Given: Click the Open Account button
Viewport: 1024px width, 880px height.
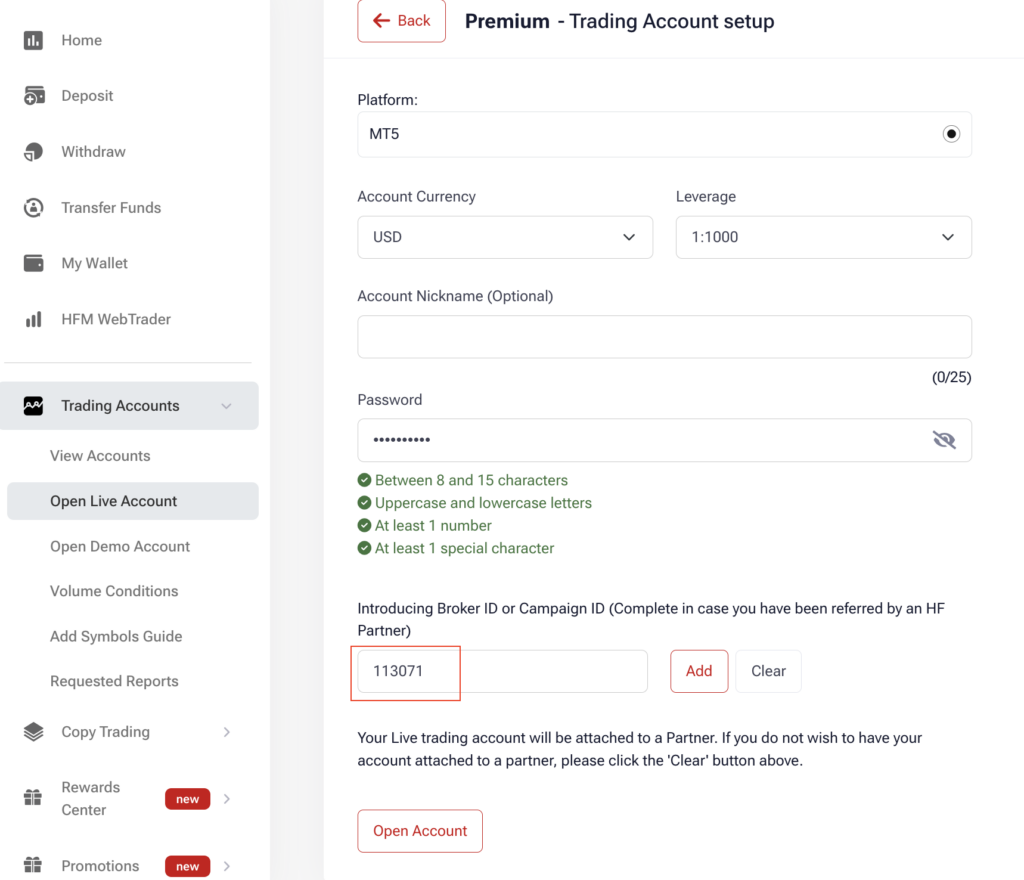Looking at the screenshot, I should click(x=420, y=831).
